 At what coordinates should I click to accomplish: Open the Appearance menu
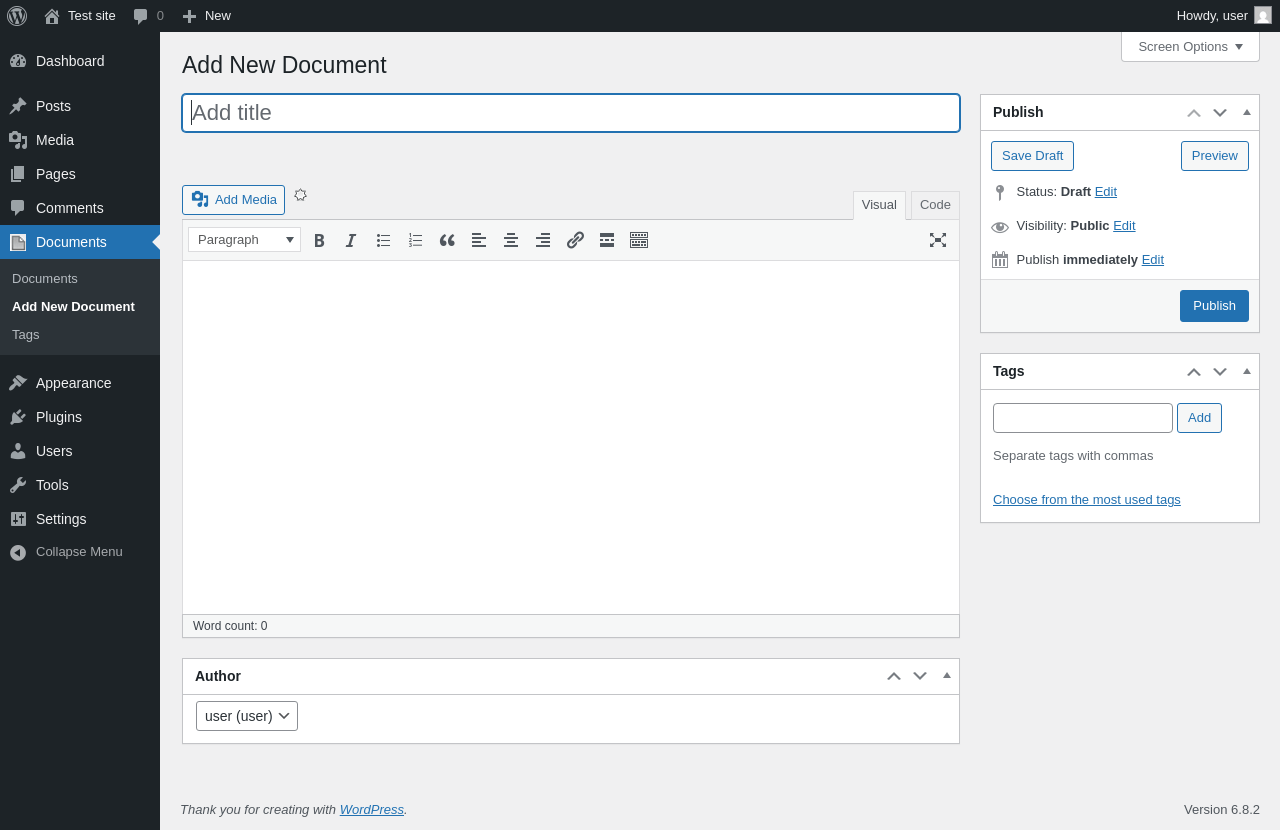click(80, 383)
